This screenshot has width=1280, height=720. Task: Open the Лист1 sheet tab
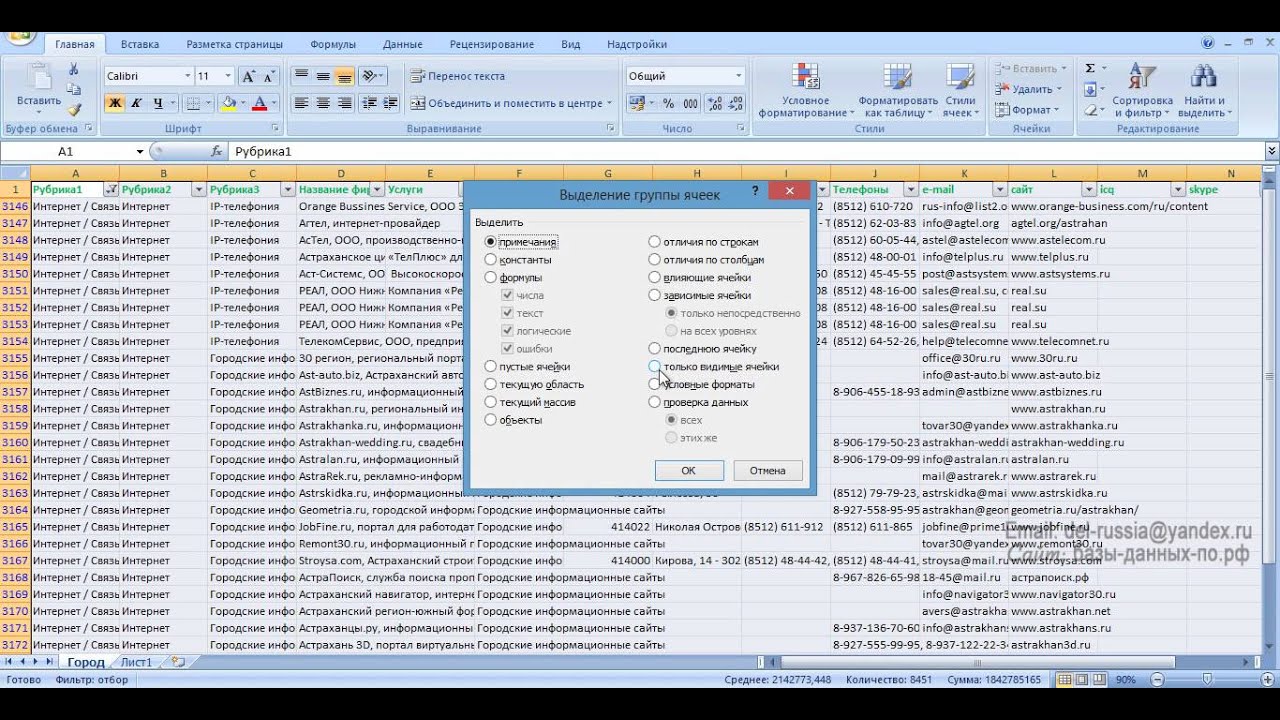point(136,662)
